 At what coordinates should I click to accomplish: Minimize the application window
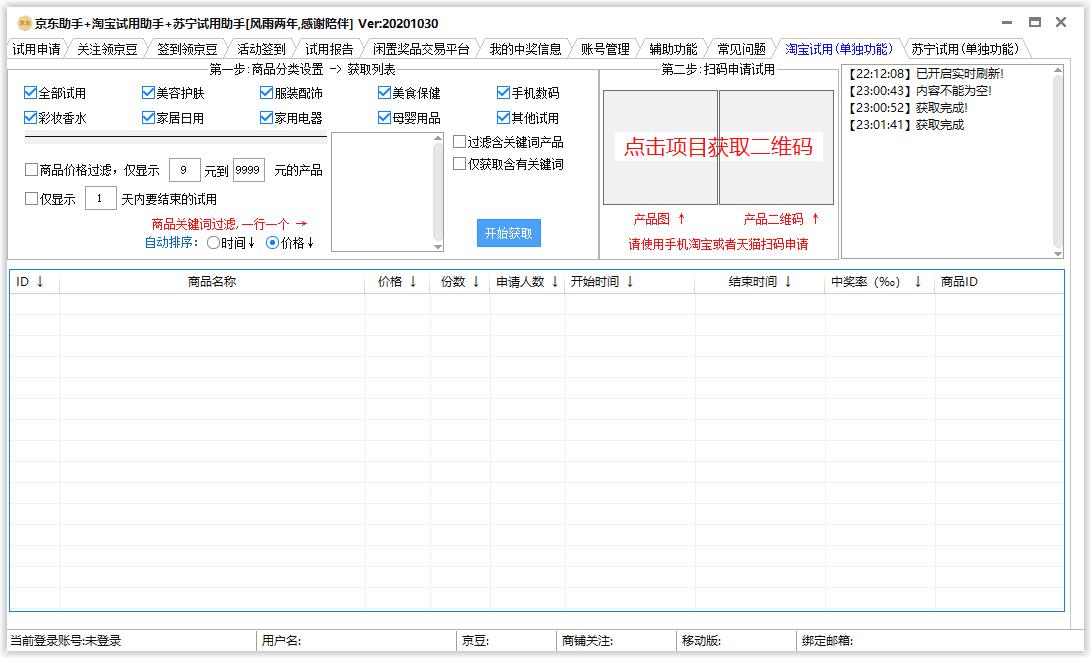[1006, 23]
